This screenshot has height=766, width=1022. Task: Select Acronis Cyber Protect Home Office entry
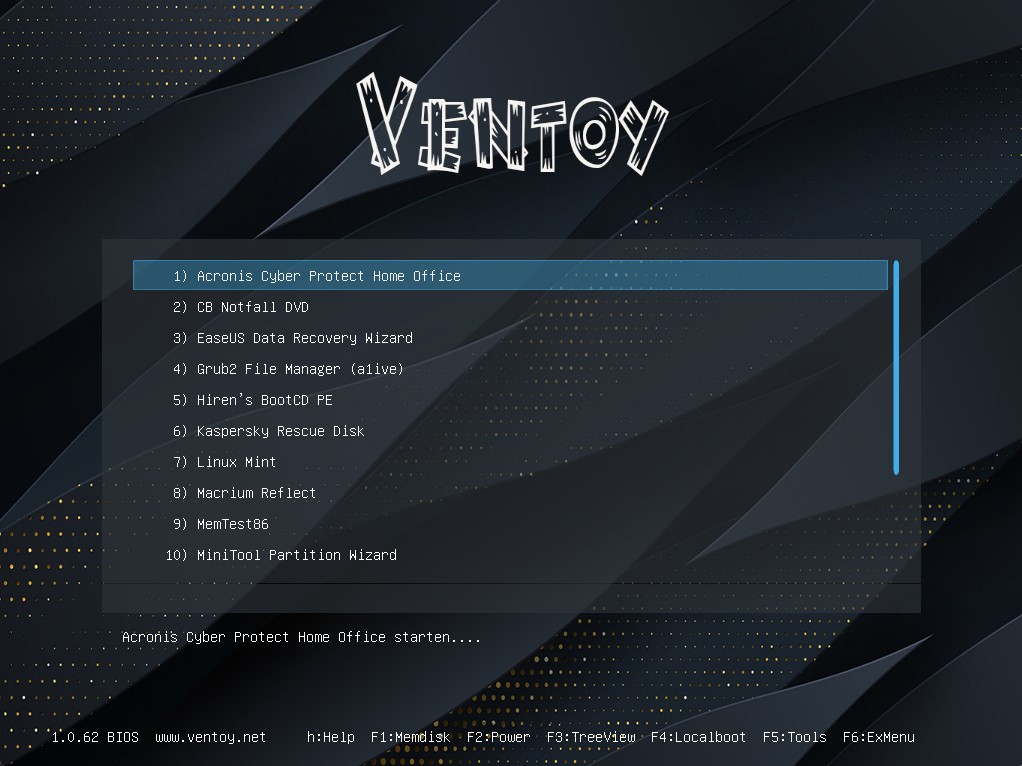point(510,275)
